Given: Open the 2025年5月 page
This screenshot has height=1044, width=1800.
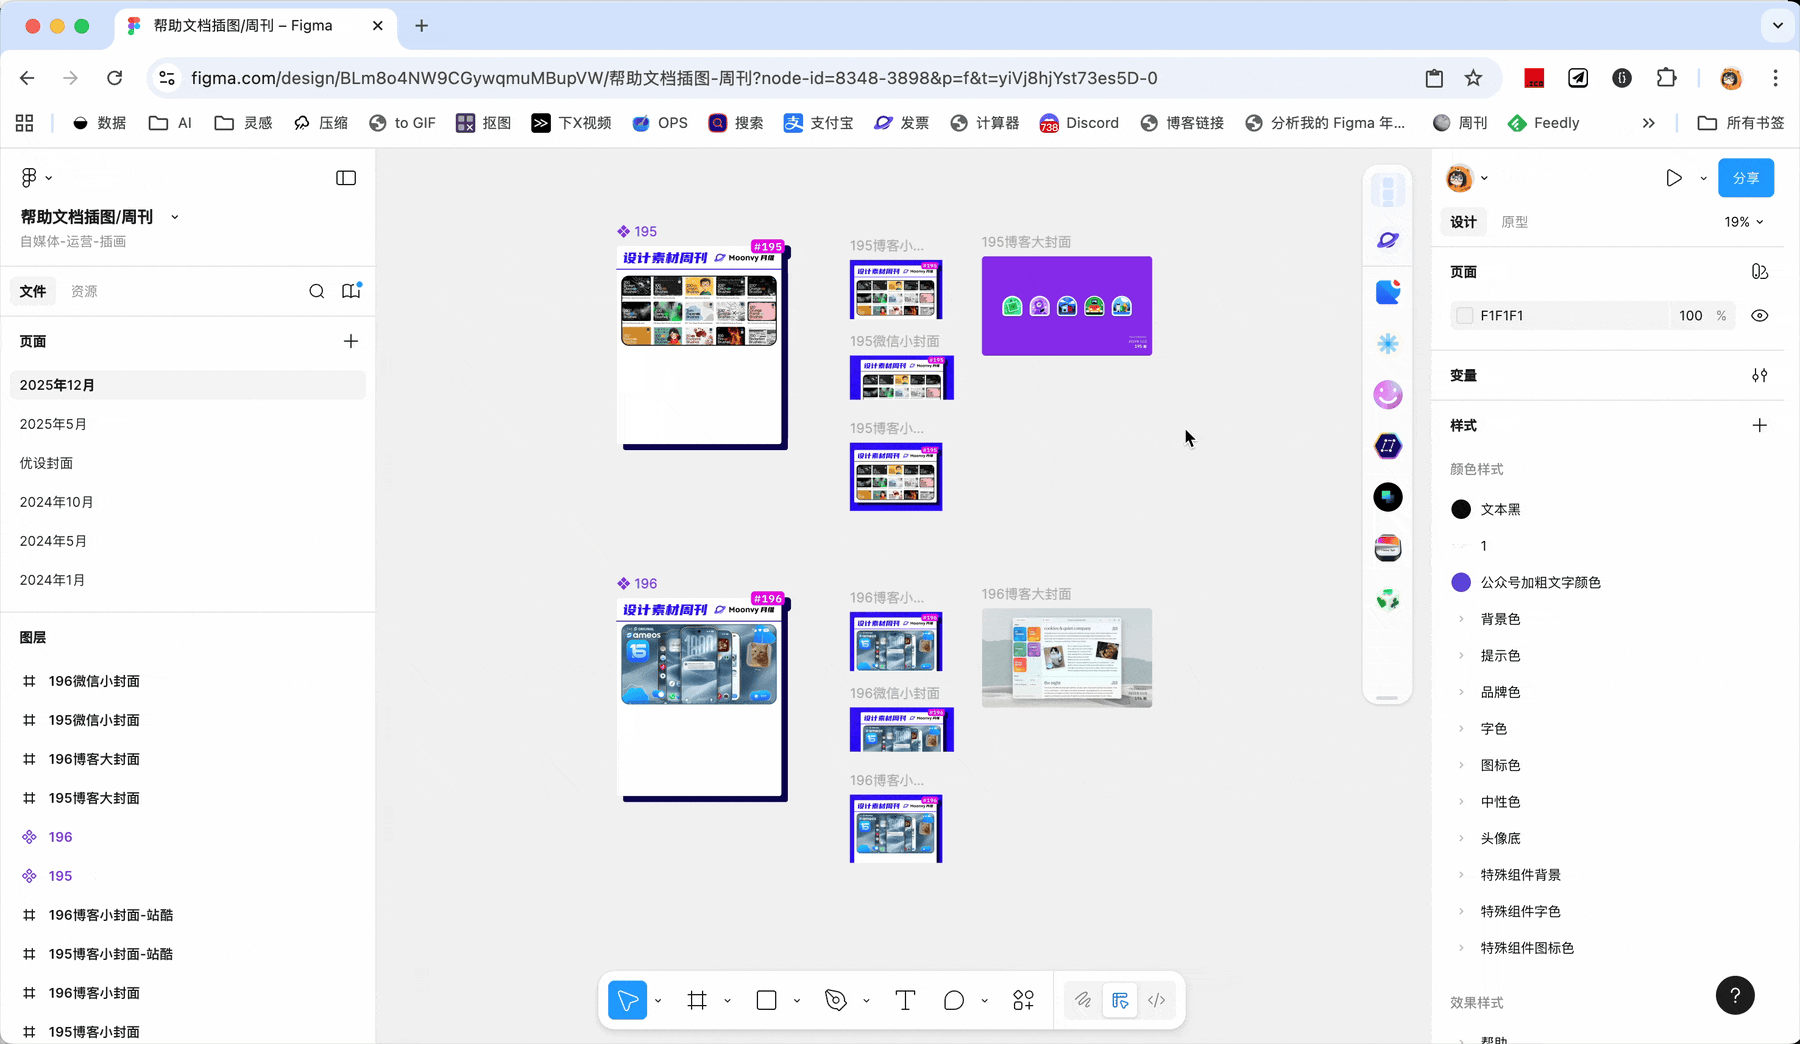Looking at the screenshot, I should [x=53, y=424].
